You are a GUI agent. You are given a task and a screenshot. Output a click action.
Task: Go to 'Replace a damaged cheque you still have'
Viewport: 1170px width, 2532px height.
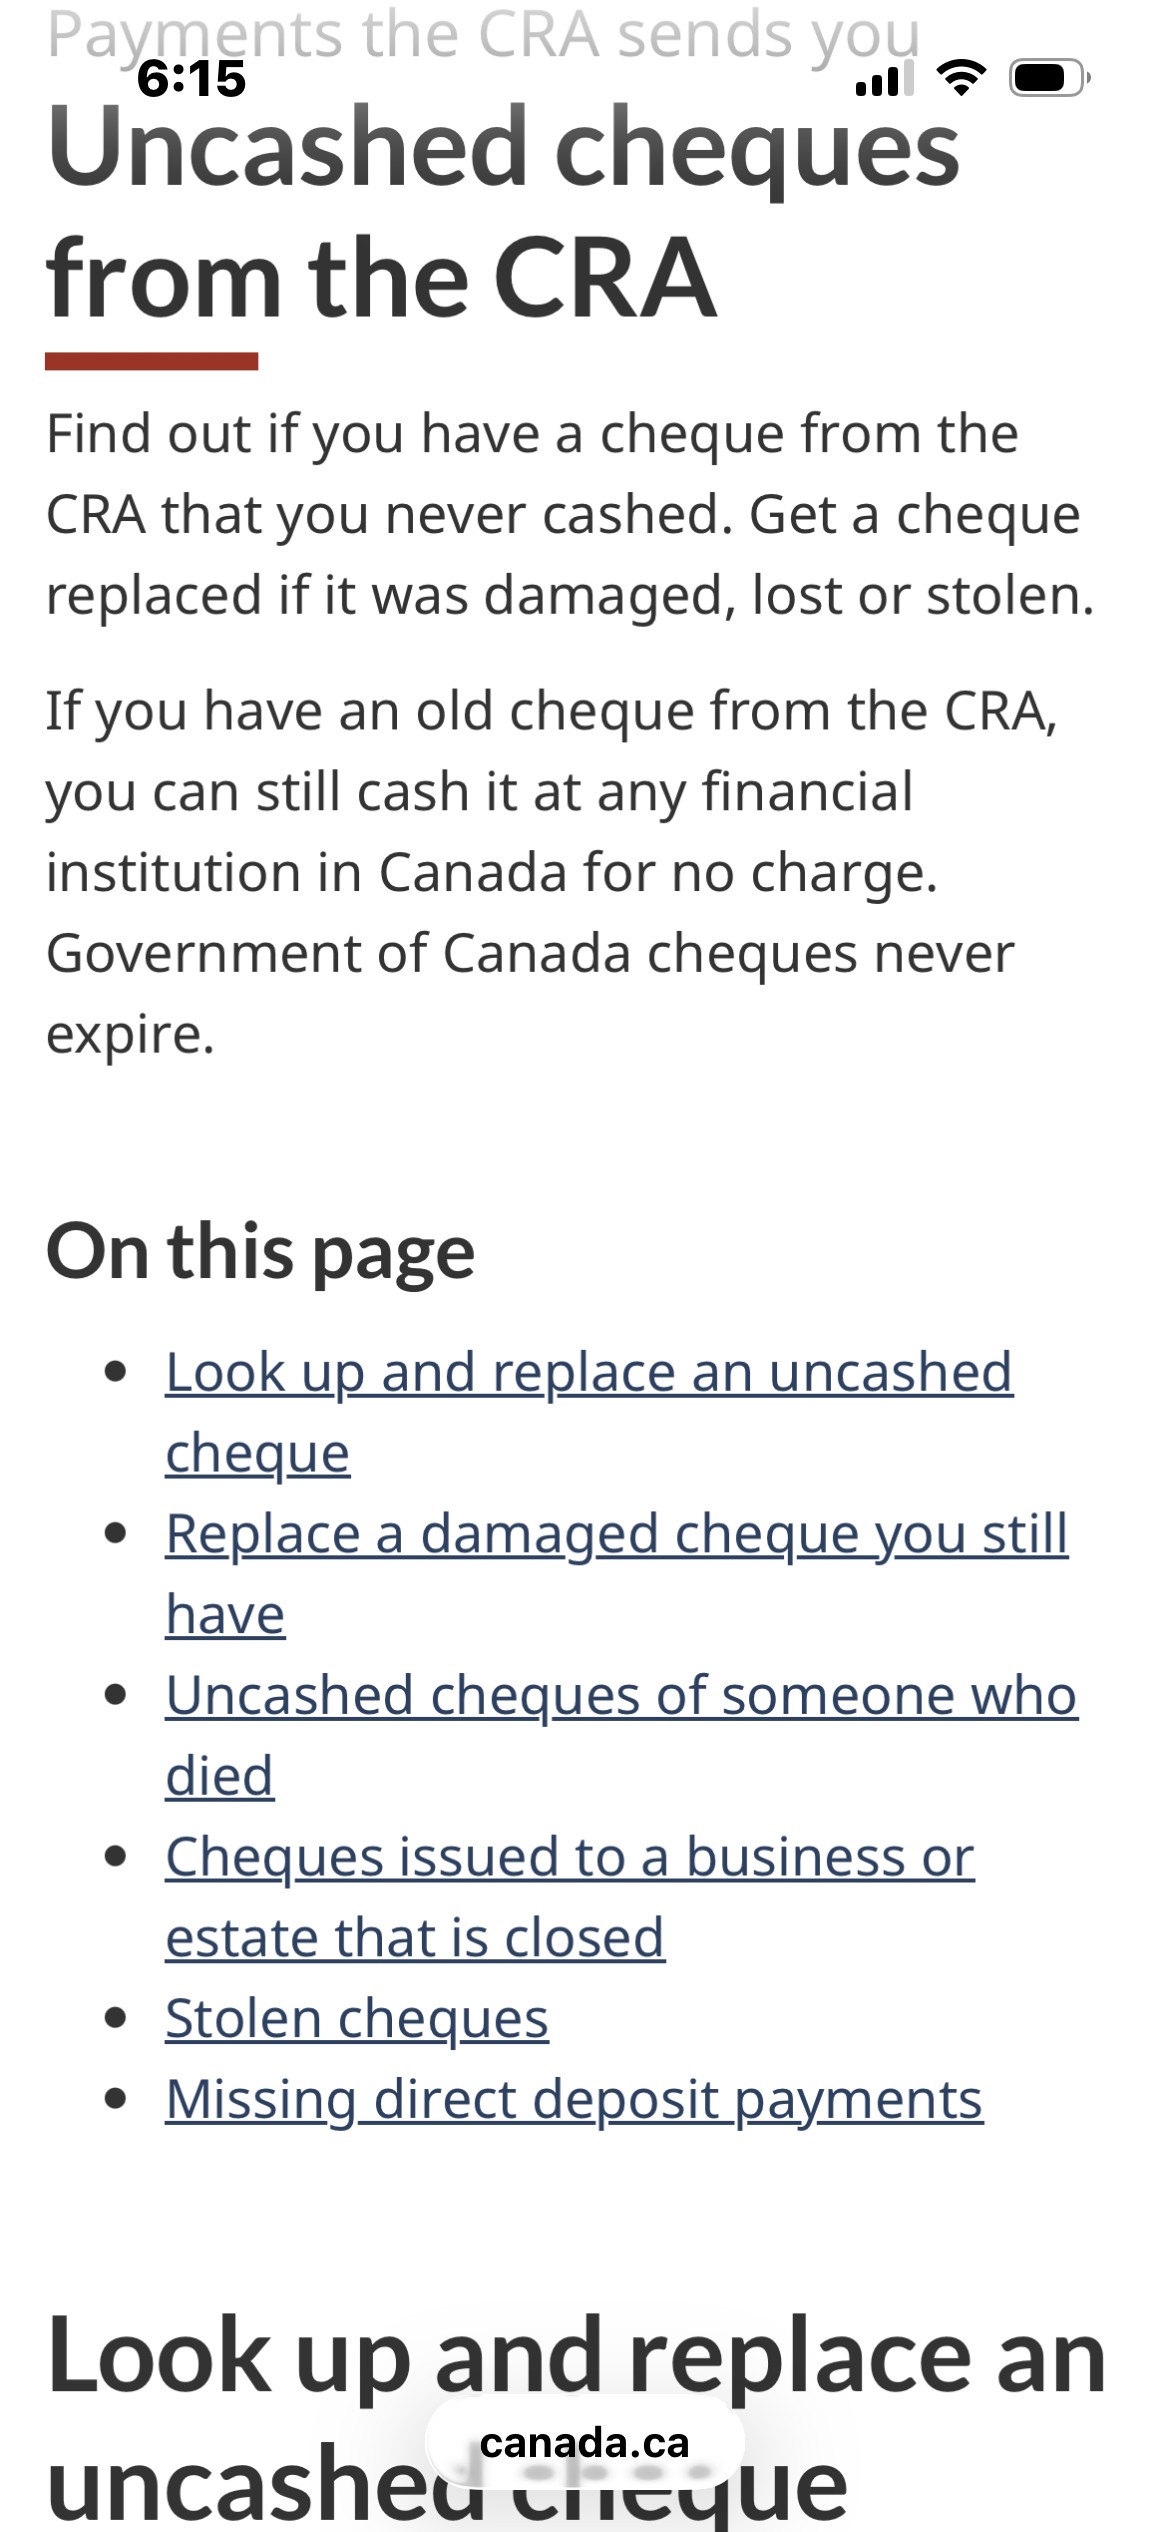tap(616, 1534)
